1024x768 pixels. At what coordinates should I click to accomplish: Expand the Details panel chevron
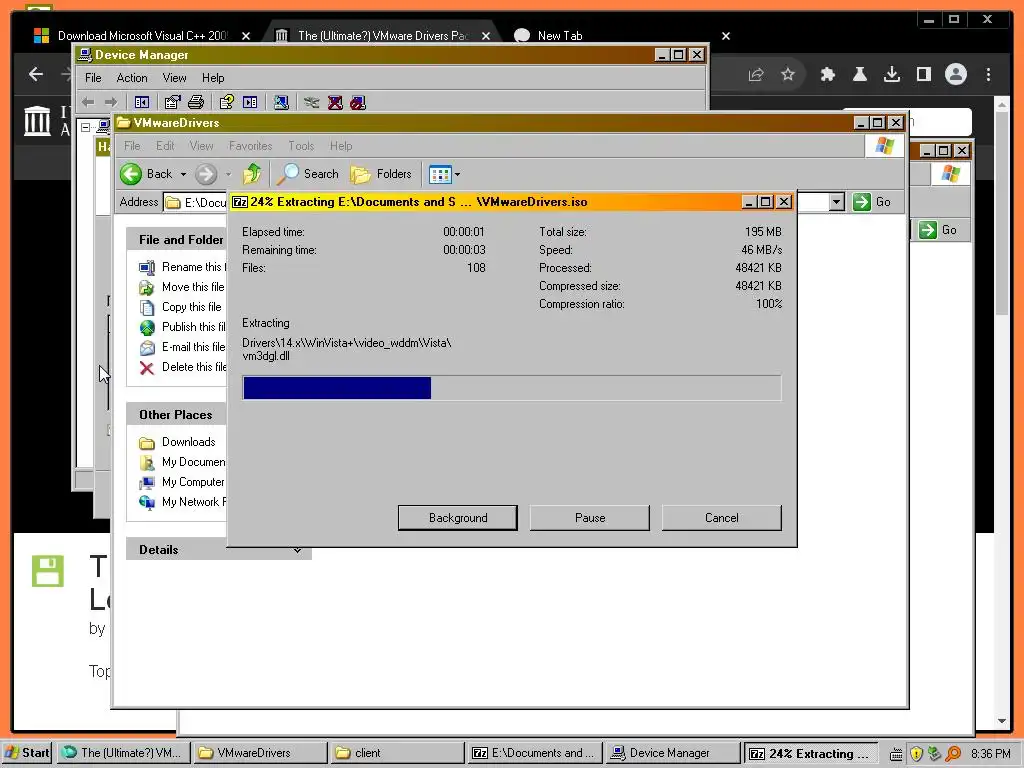[x=297, y=550]
